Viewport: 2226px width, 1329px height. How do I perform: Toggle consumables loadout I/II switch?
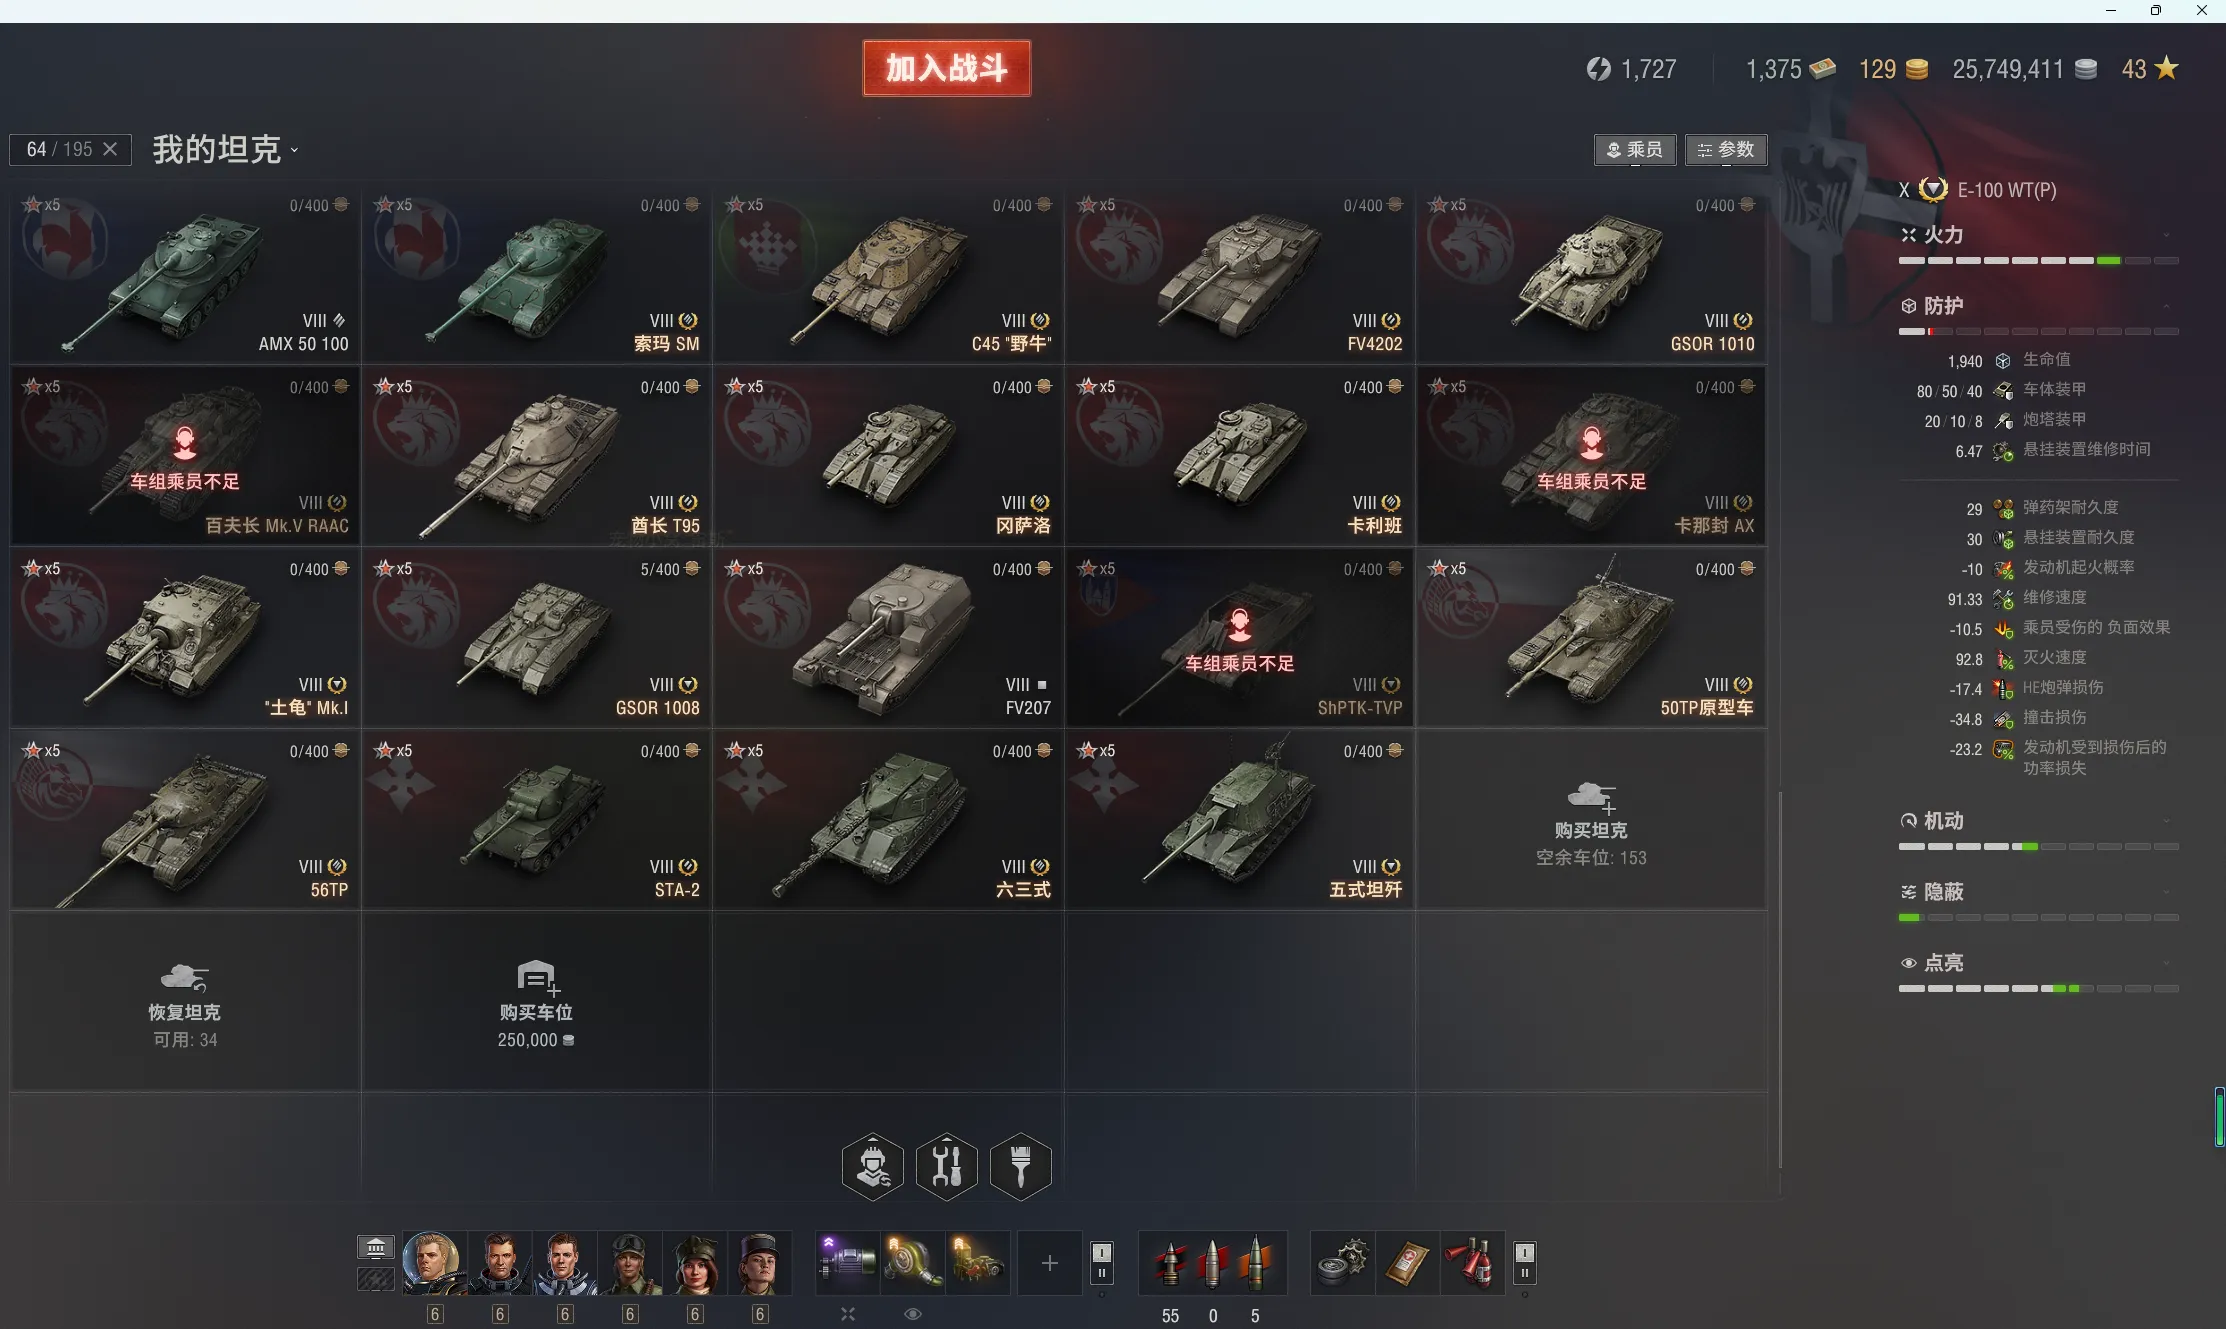tap(1524, 1263)
